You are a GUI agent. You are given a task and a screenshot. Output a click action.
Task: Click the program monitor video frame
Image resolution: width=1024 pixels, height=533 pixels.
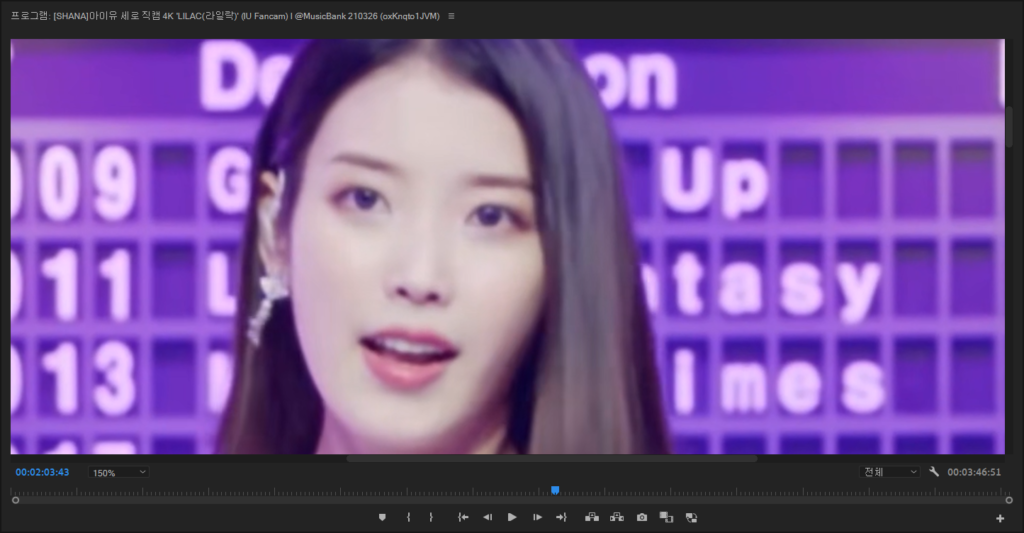tap(507, 247)
